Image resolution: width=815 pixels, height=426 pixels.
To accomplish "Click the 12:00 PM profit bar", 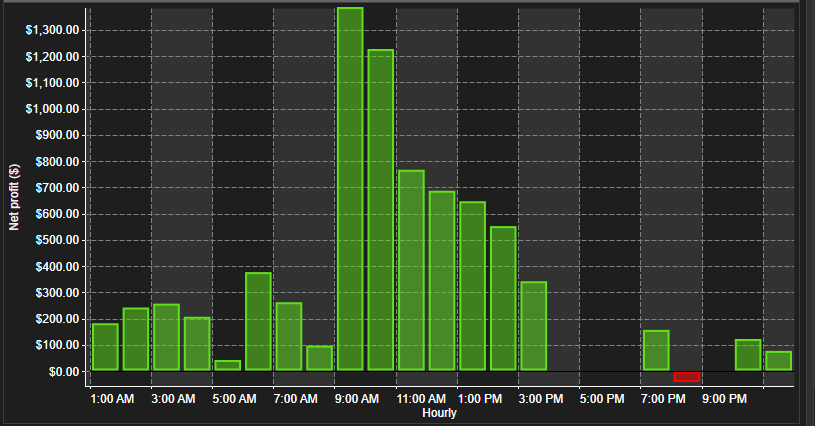I will (x=442, y=281).
